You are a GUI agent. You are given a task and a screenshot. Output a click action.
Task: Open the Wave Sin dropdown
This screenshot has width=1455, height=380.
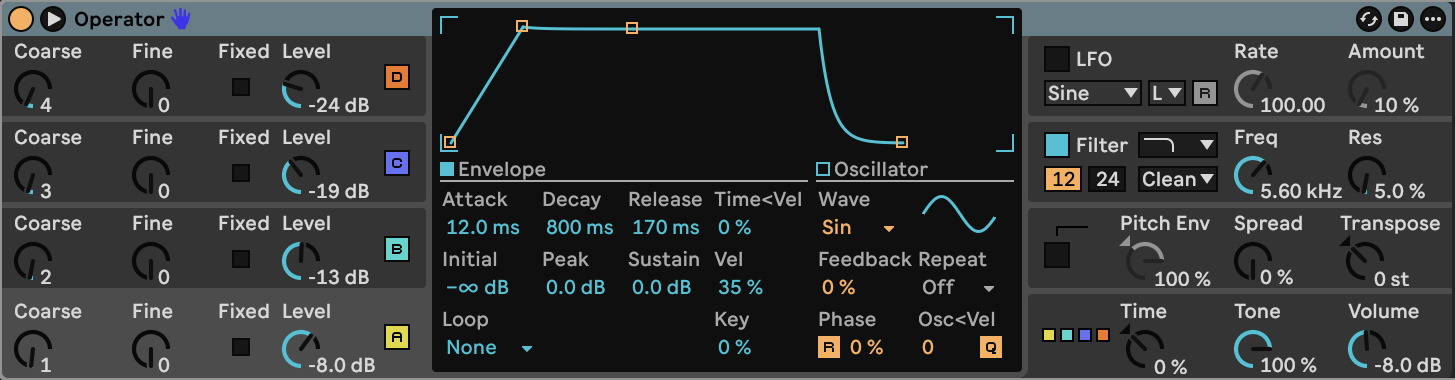pyautogui.click(x=857, y=227)
